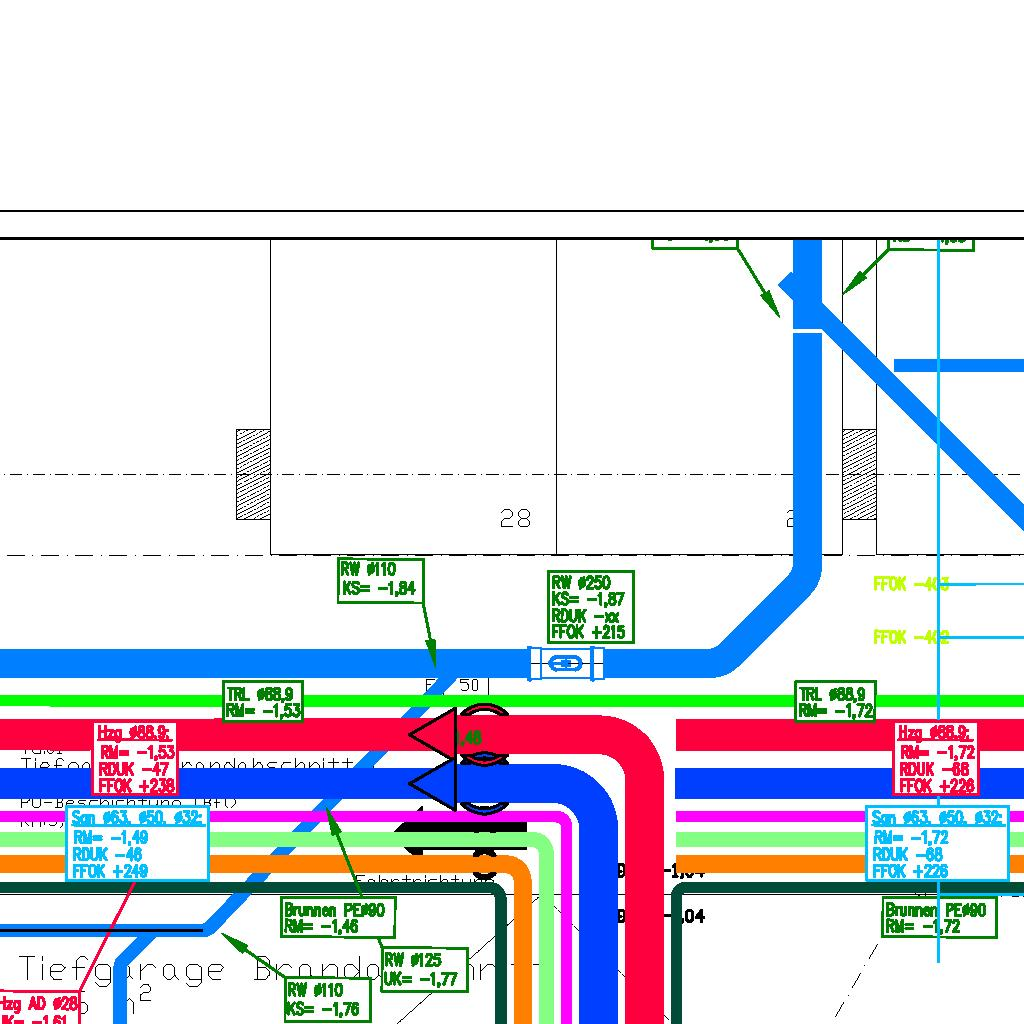Click the San label showing FFOK +226
The height and width of the screenshot is (1024, 1024).
(x=936, y=845)
